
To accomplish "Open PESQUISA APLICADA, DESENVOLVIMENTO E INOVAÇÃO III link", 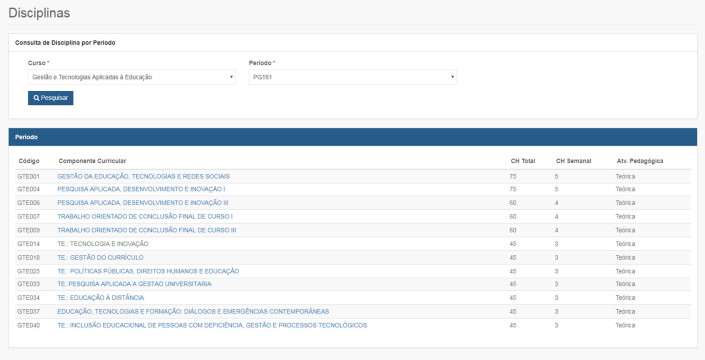I will click(143, 203).
